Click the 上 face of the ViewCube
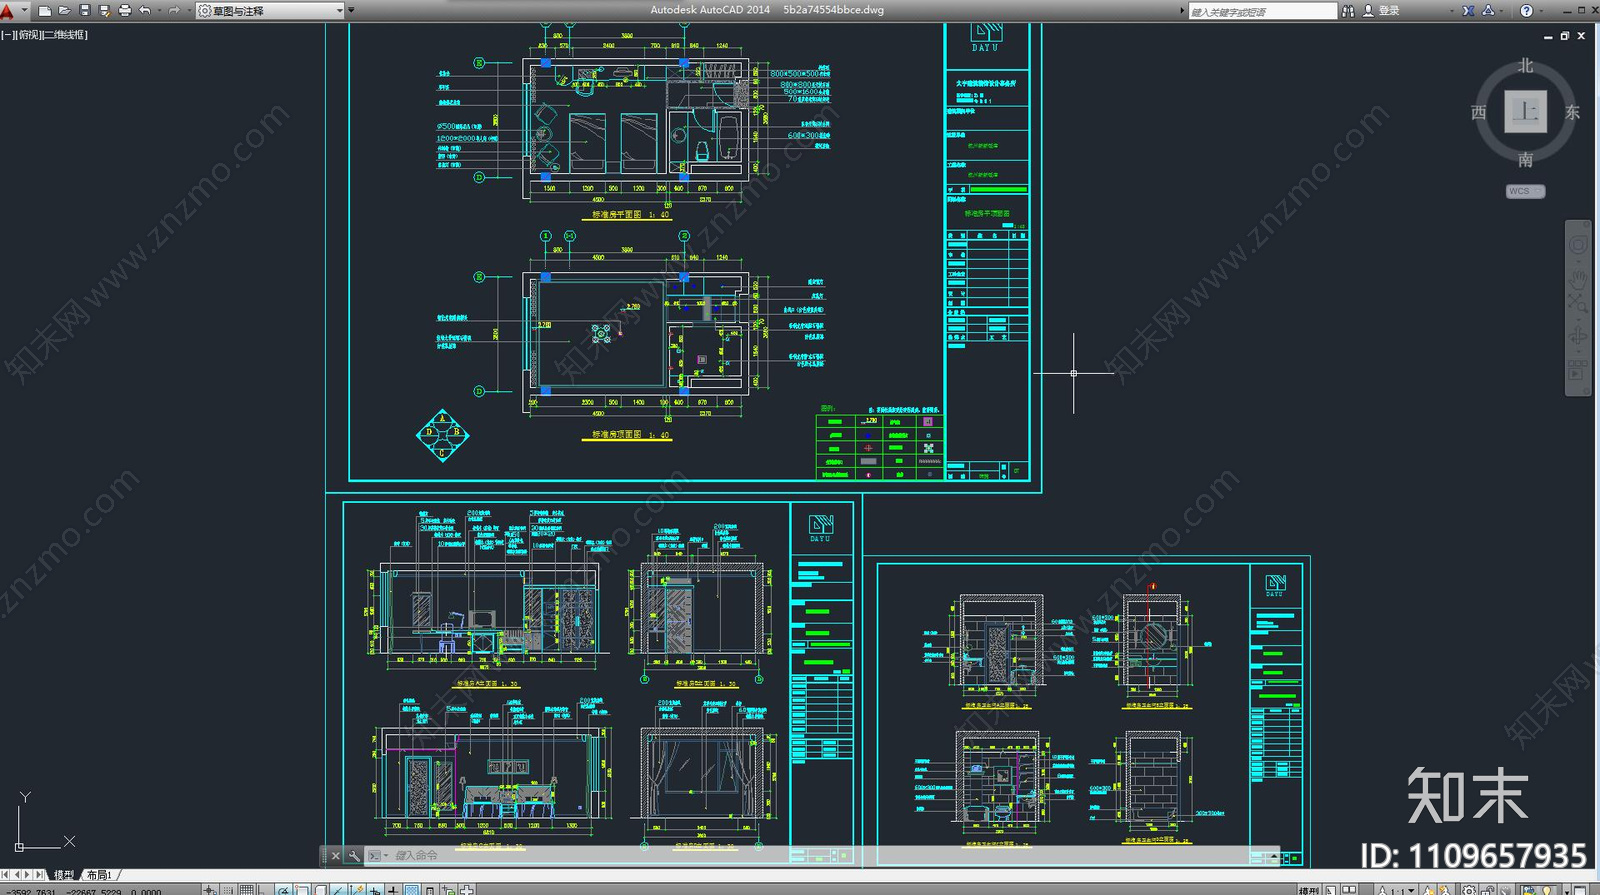 [x=1525, y=111]
